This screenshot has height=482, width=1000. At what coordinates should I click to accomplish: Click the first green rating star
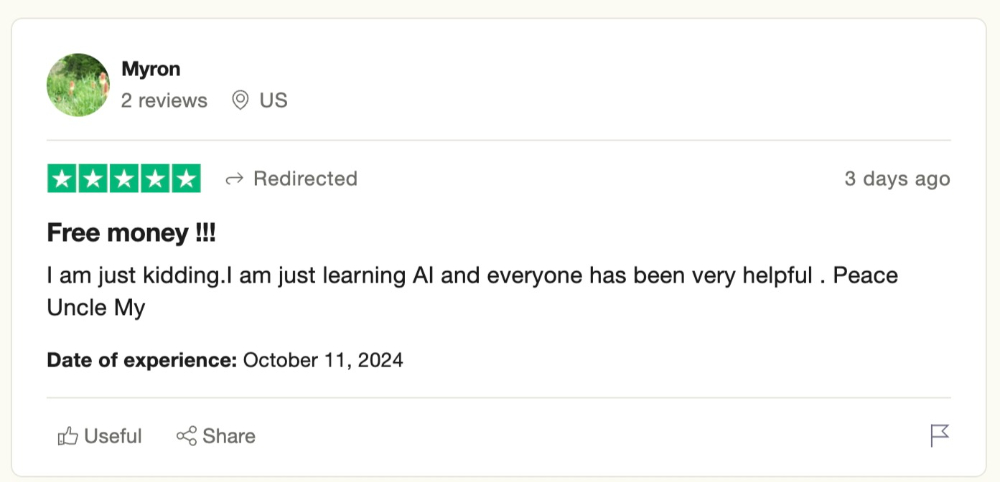pyautogui.click(x=63, y=179)
